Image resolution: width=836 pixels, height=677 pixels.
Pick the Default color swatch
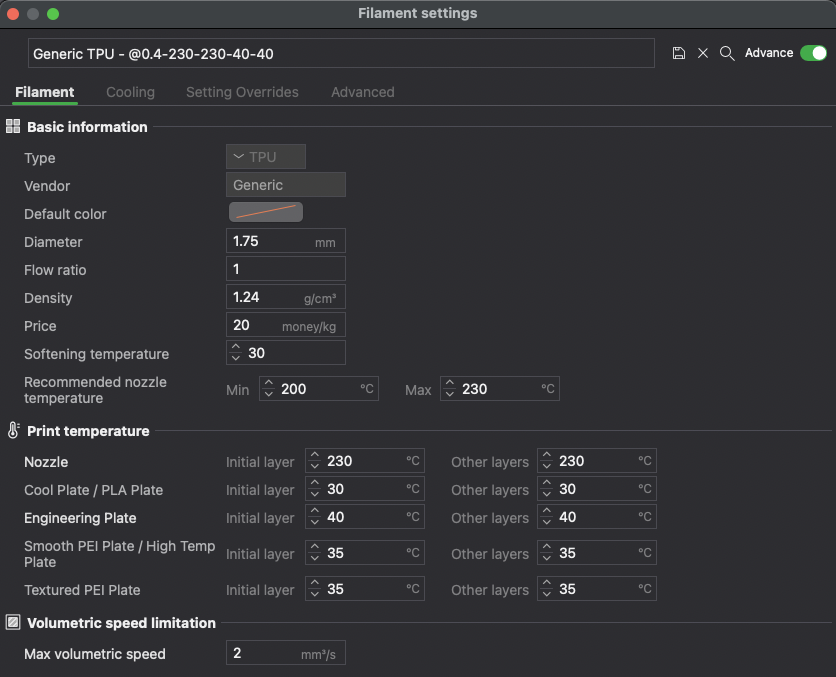pyautogui.click(x=266, y=213)
